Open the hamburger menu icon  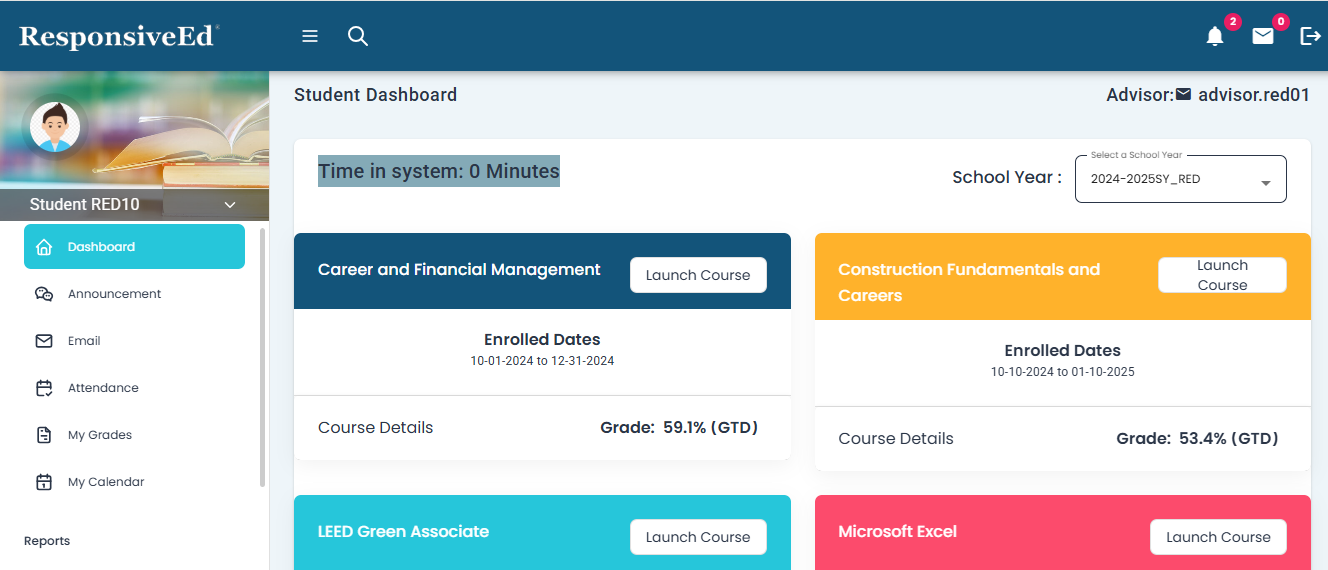(x=310, y=36)
